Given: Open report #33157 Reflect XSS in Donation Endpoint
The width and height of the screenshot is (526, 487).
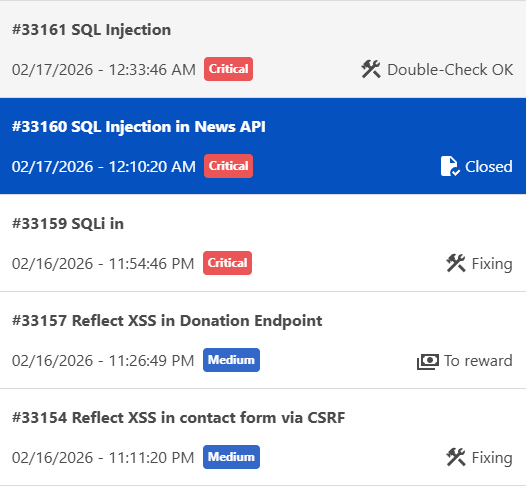Looking at the screenshot, I should pos(263,340).
